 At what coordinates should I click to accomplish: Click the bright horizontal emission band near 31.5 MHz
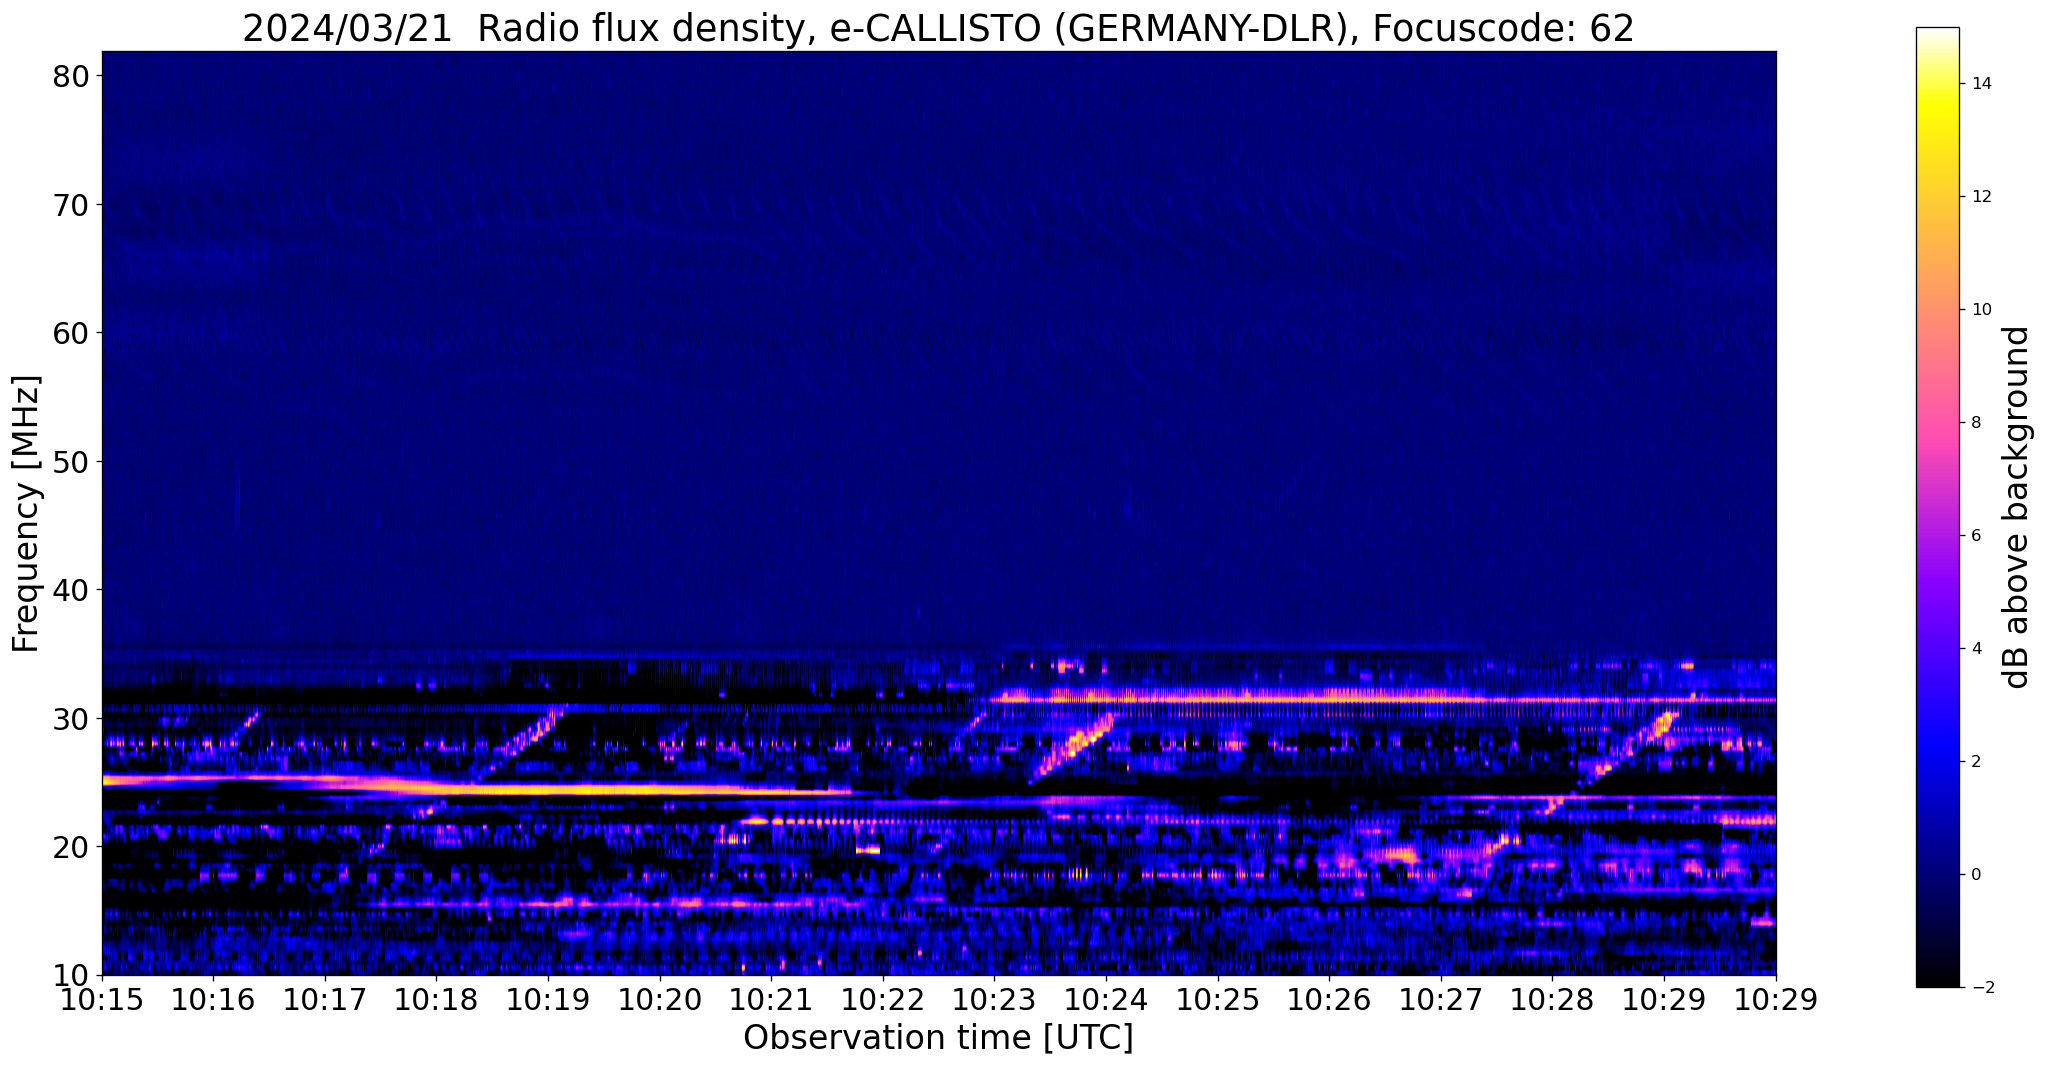[x=1383, y=696]
